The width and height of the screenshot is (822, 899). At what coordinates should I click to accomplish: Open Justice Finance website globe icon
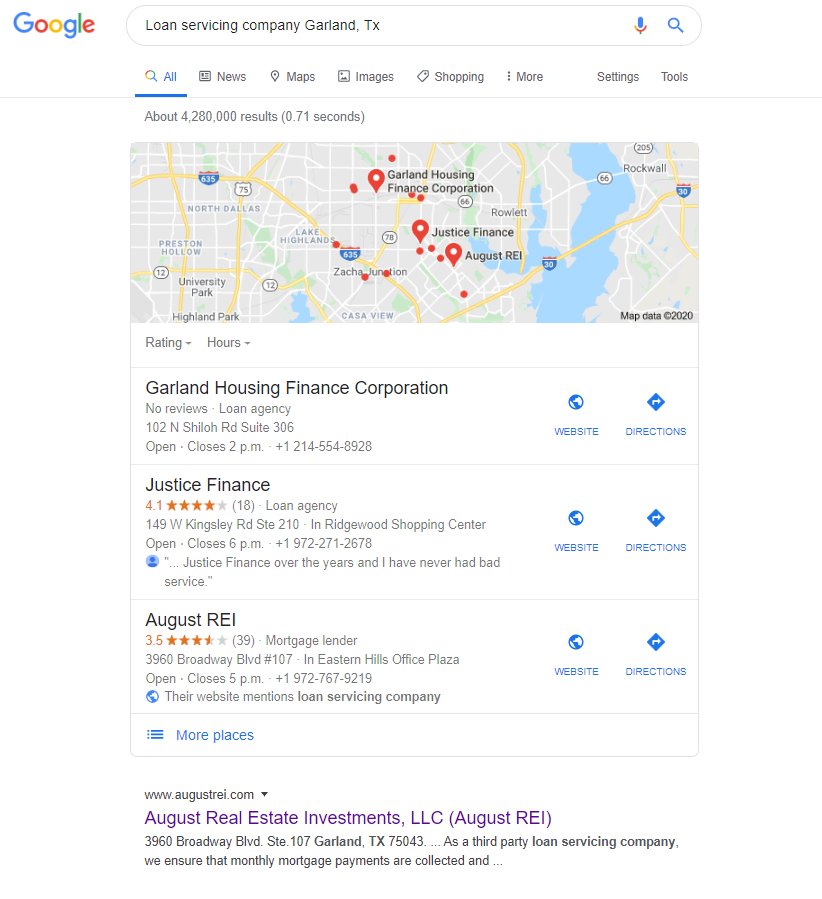pos(576,518)
